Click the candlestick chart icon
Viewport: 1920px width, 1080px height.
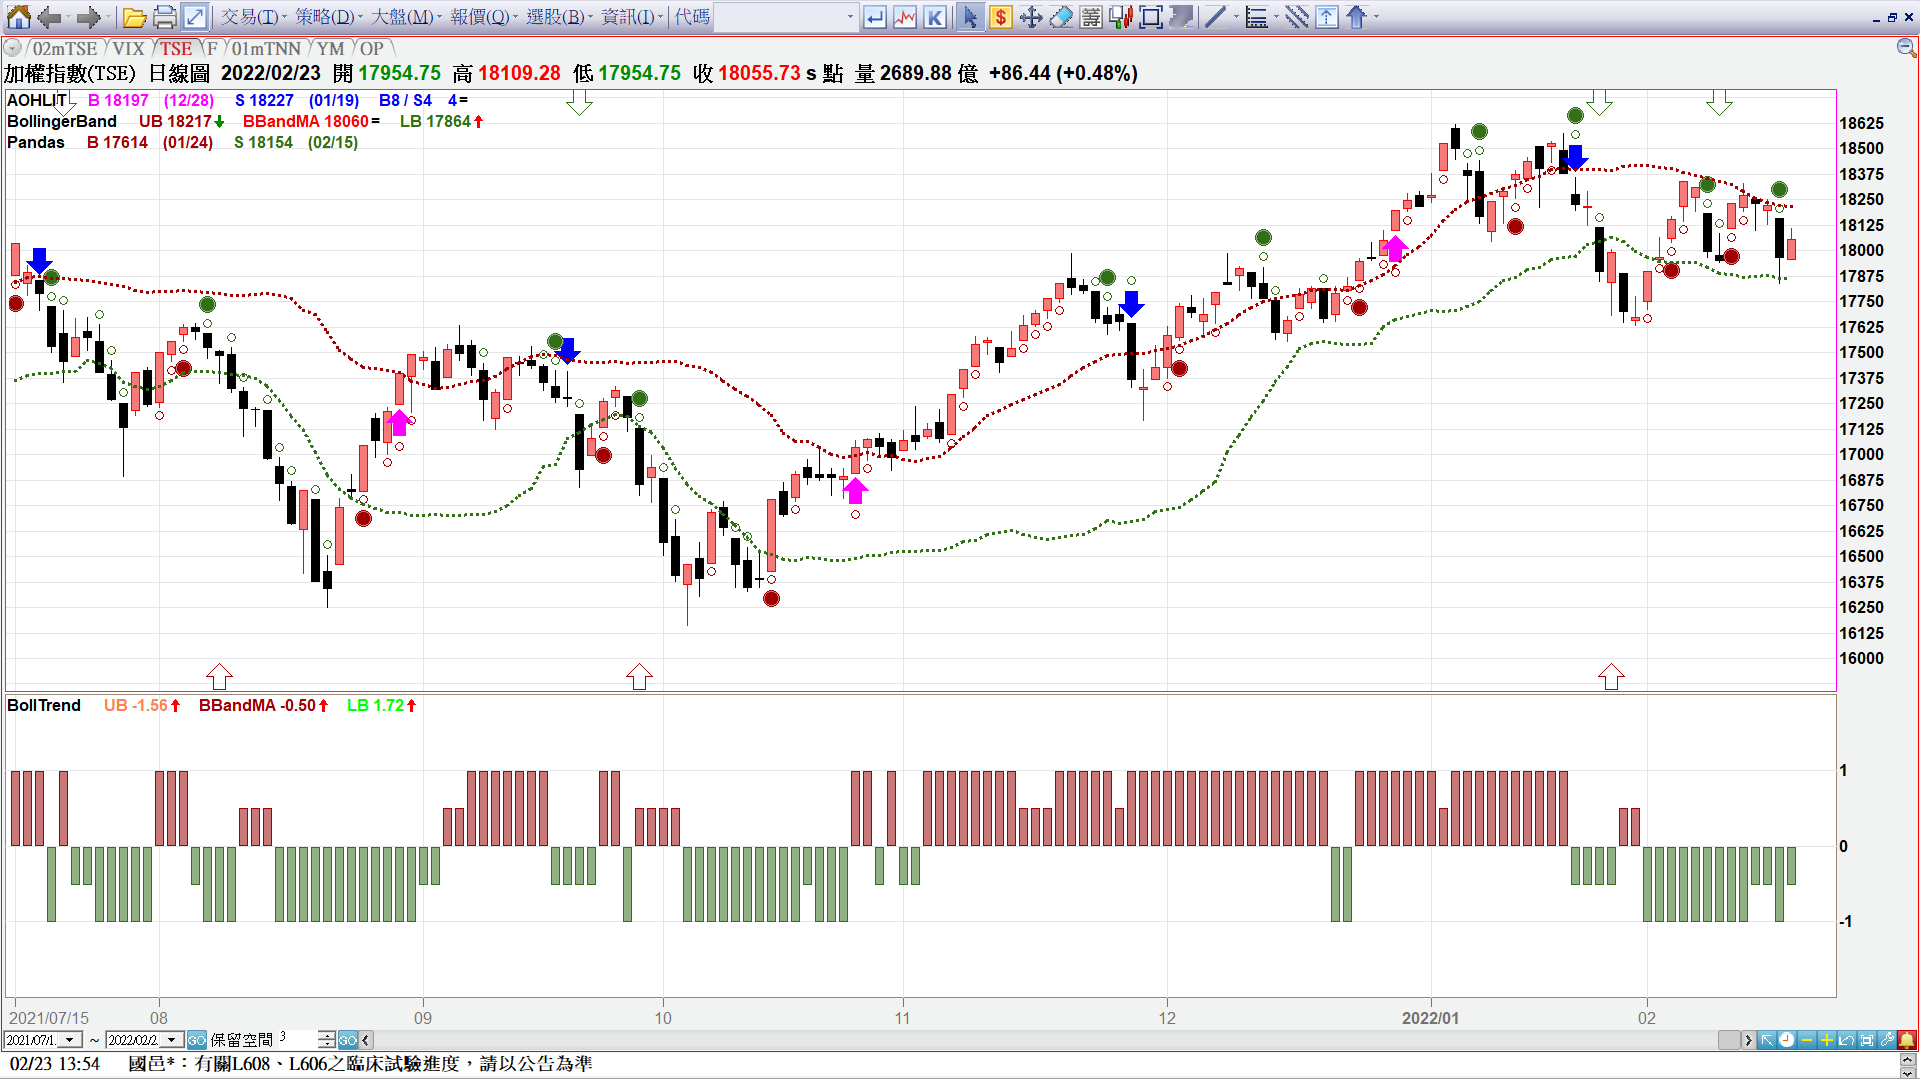tap(1121, 17)
